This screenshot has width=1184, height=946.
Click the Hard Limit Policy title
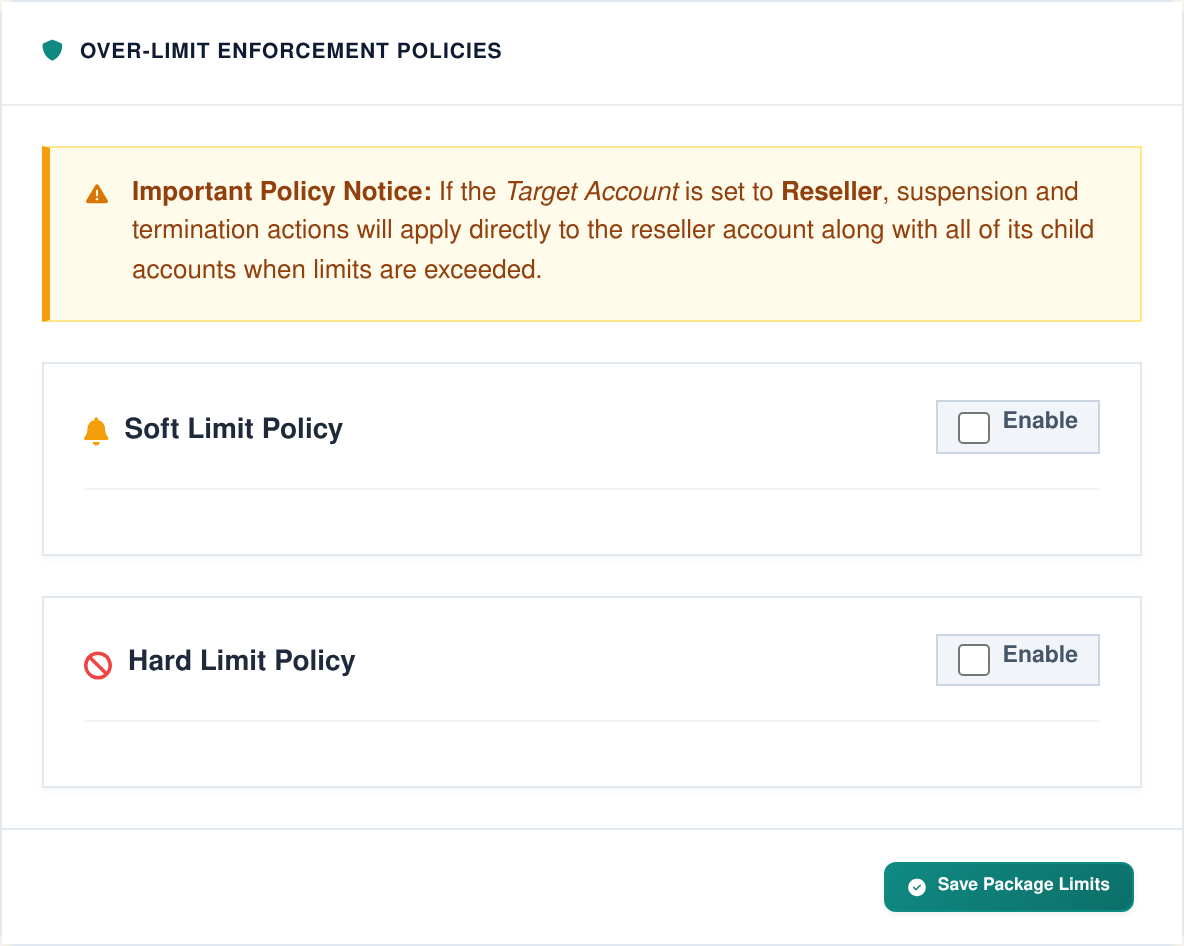pyautogui.click(x=242, y=661)
